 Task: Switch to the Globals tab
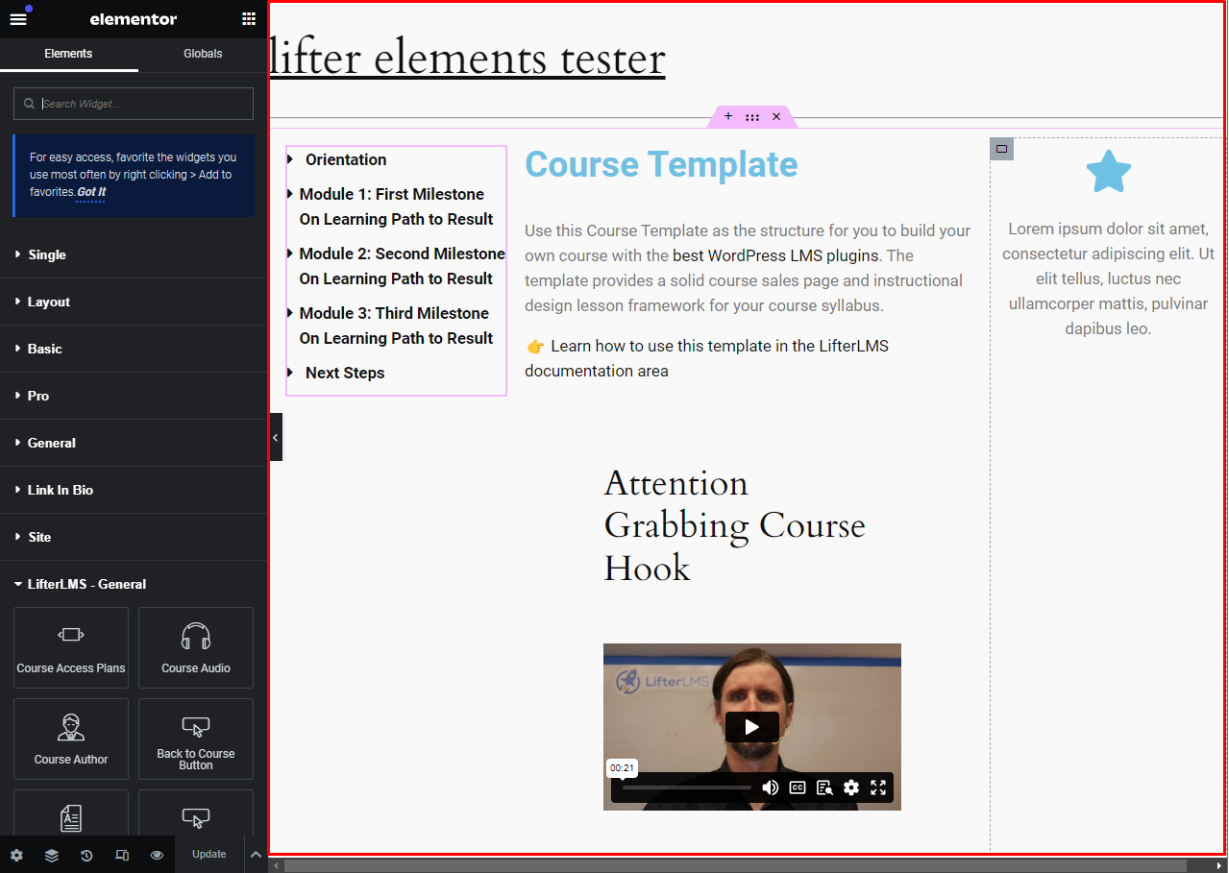[x=202, y=53]
